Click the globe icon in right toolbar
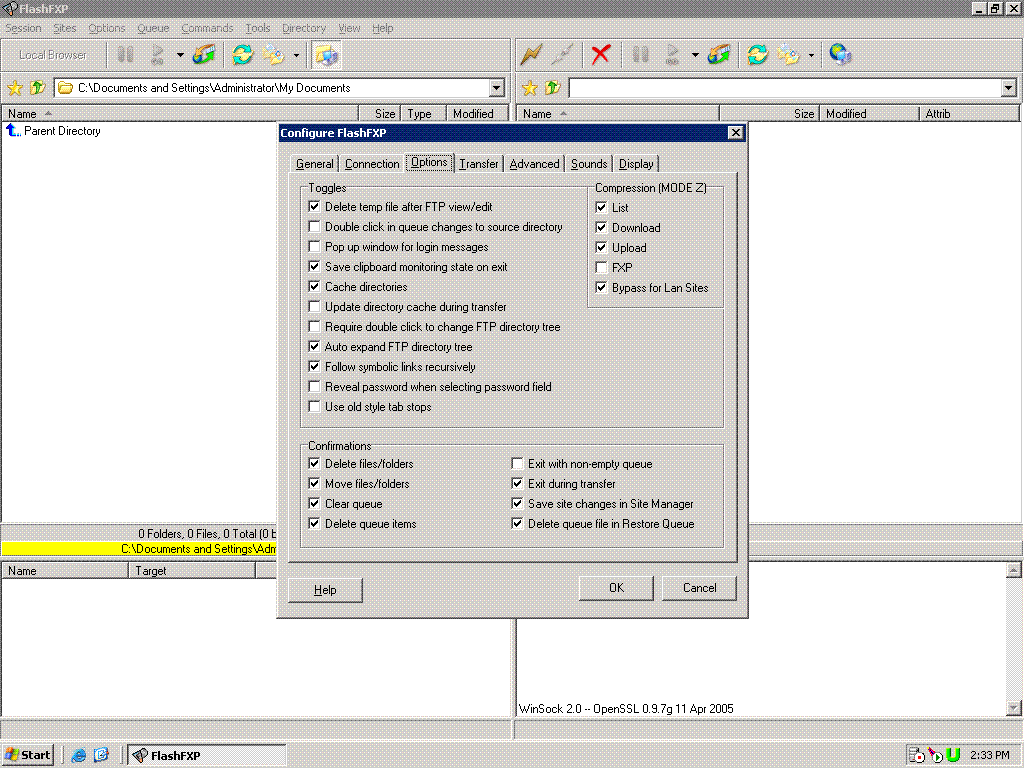Viewport: 1024px width, 768px height. (x=840, y=55)
